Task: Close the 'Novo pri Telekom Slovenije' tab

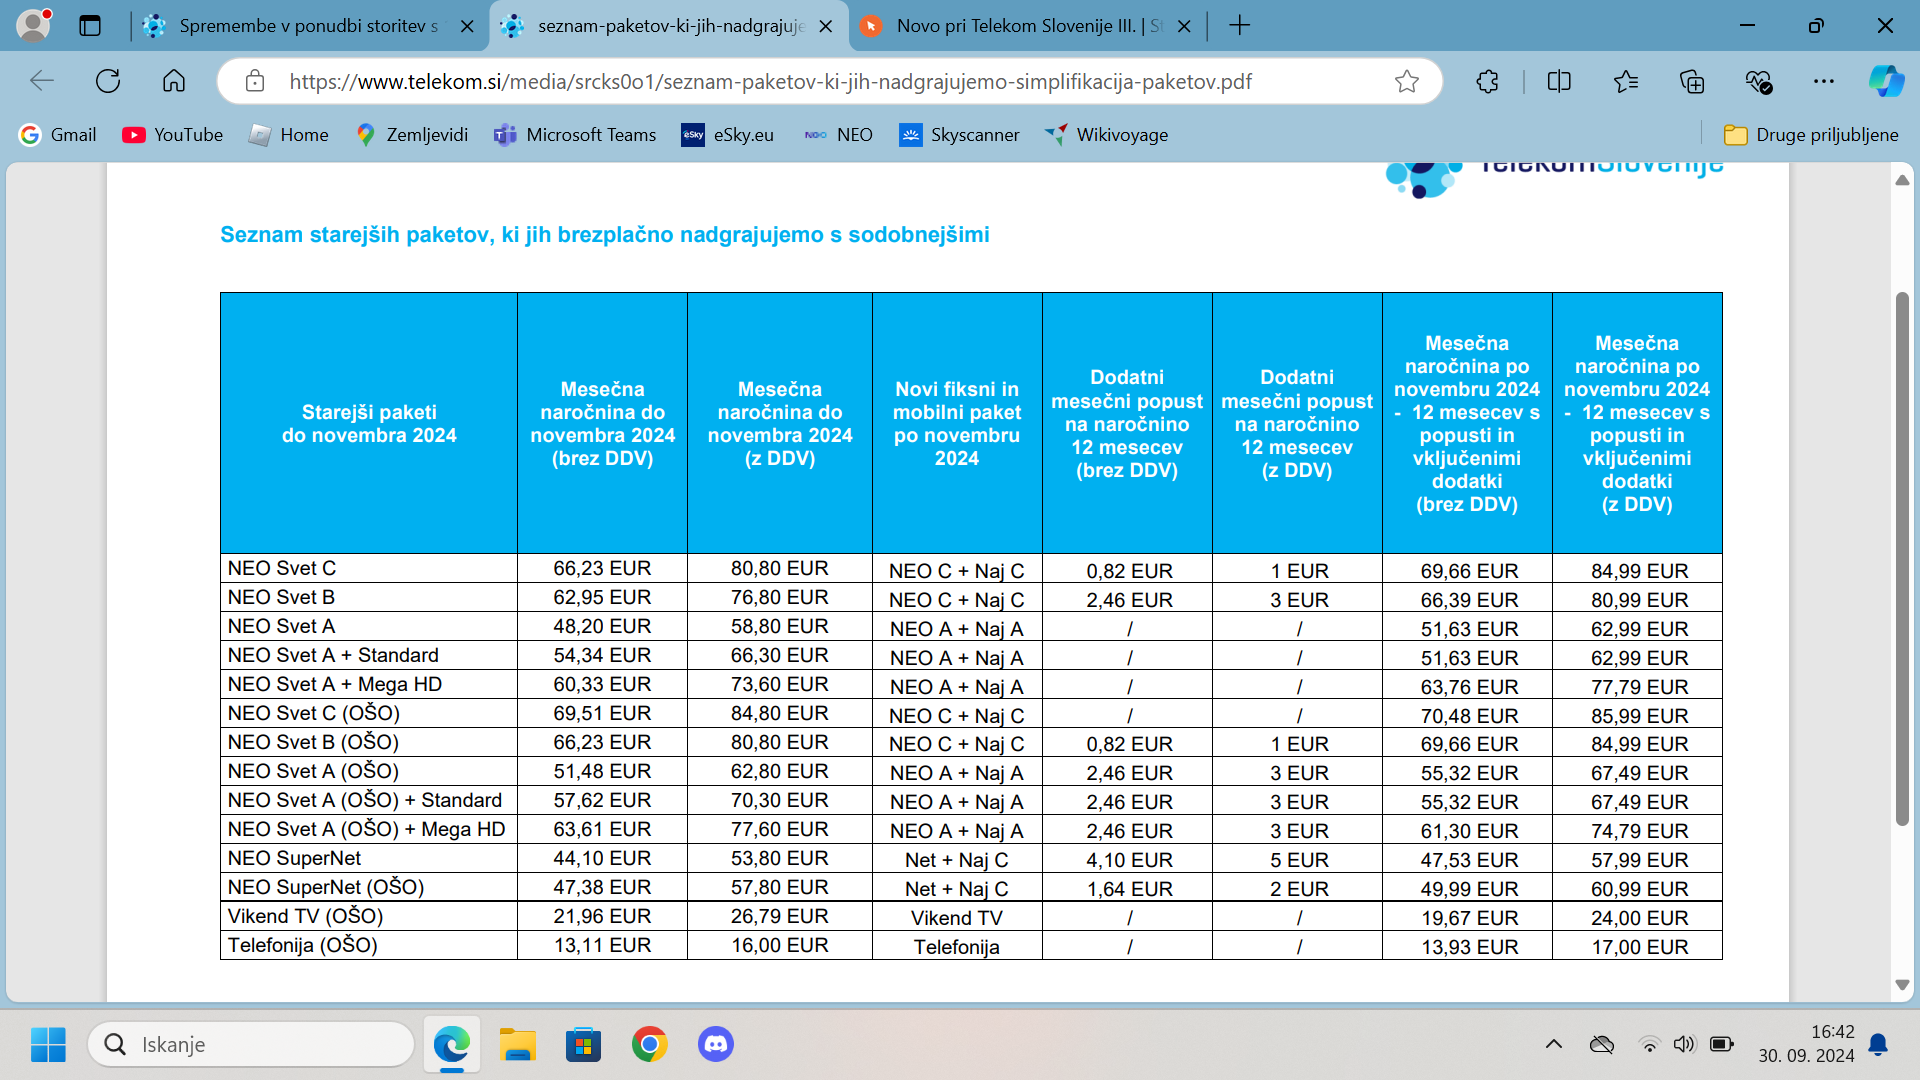Action: click(1185, 26)
